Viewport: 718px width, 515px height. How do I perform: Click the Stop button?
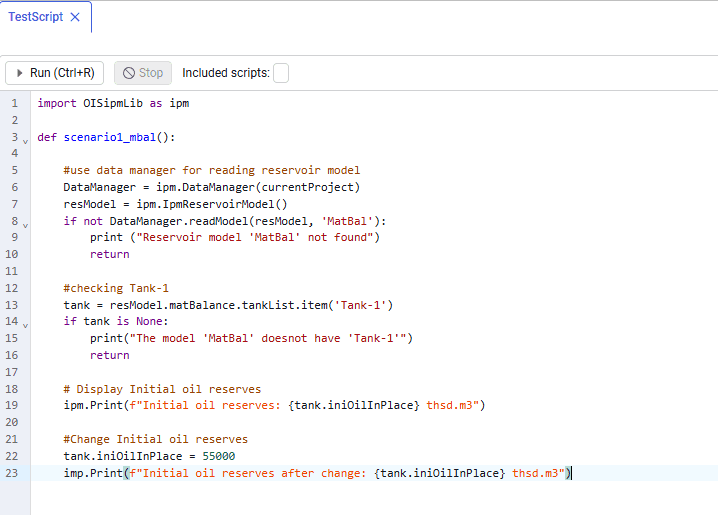pyautogui.click(x=143, y=73)
